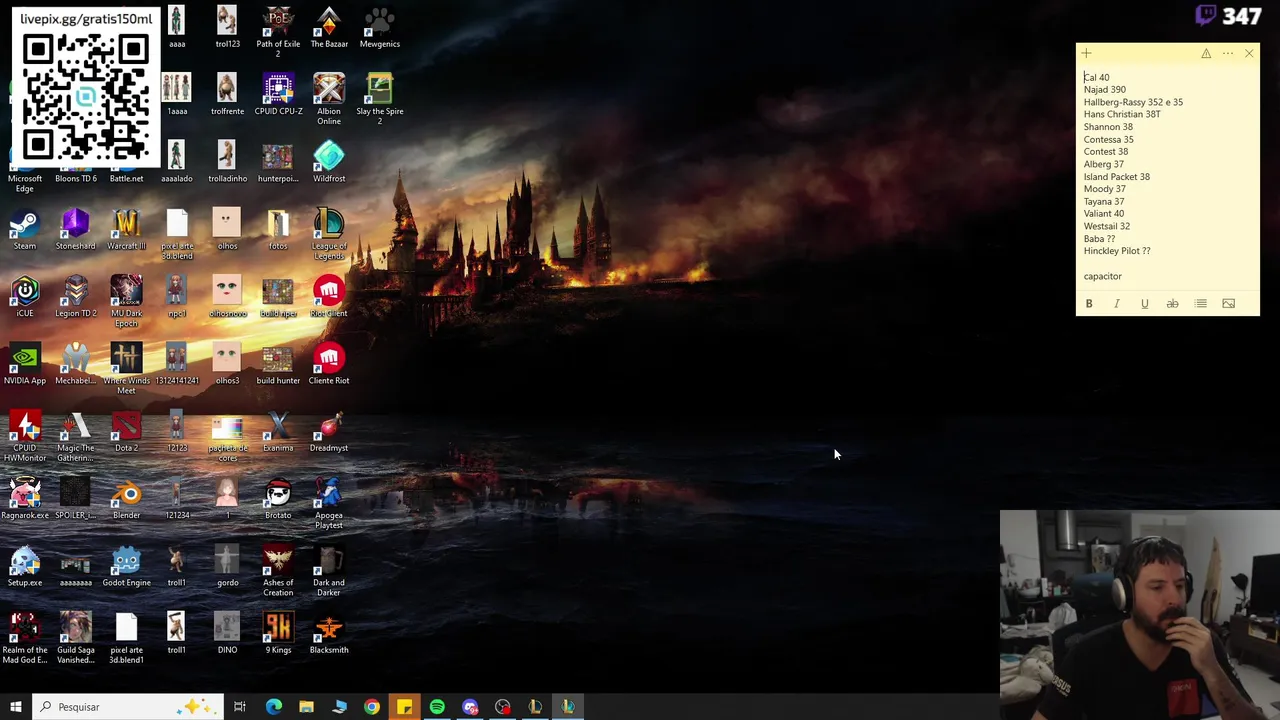Toggle bold formatting in sticky note
The image size is (1280, 720).
tap(1089, 304)
